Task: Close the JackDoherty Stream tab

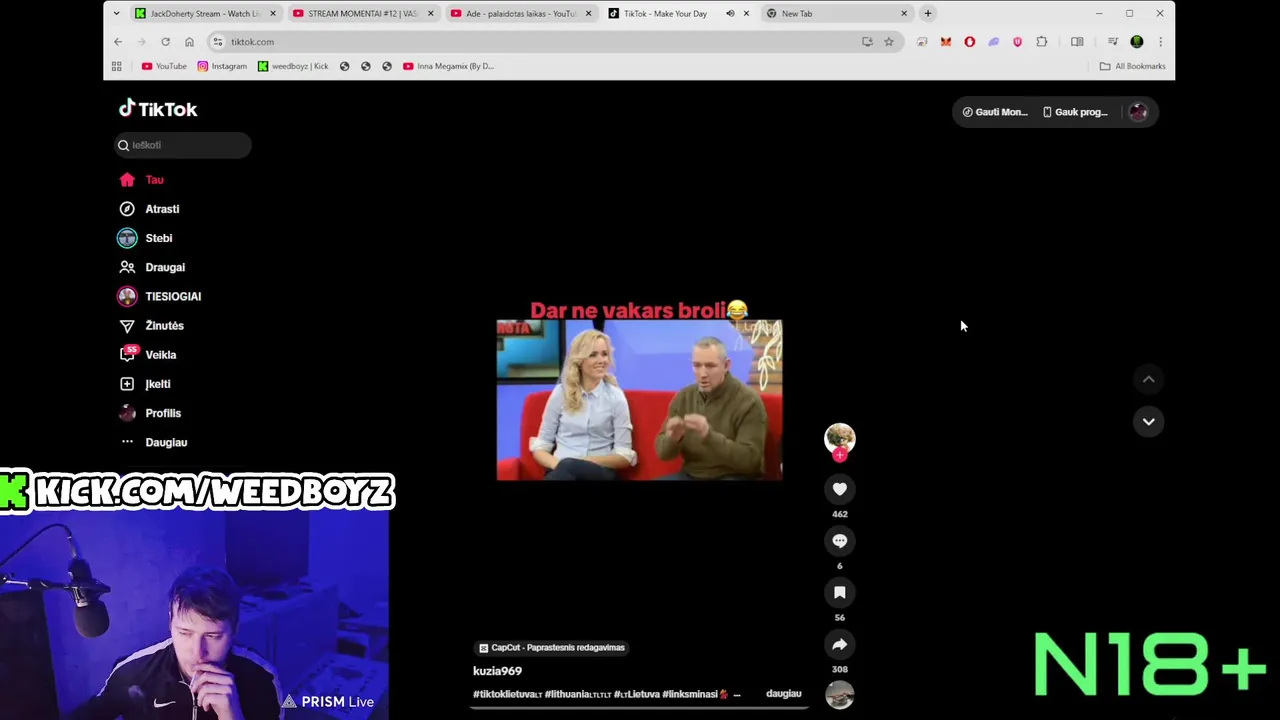Action: [273, 14]
